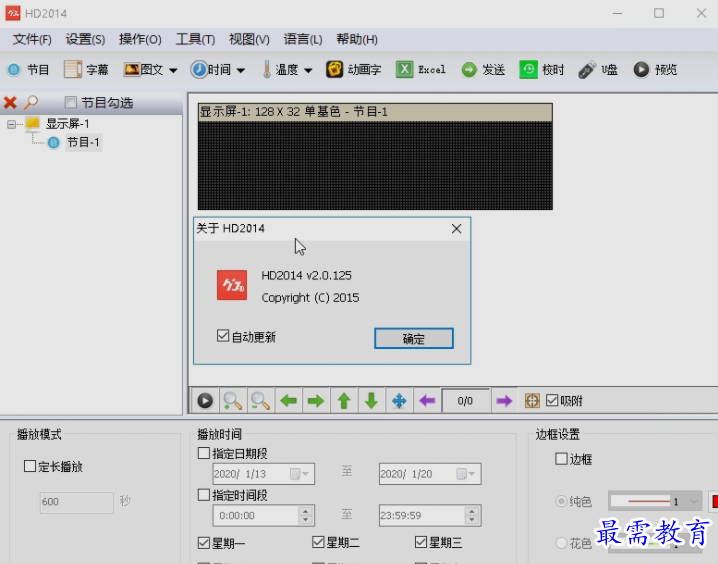Click the red border color swatch
The image size is (718, 564).
[713, 501]
